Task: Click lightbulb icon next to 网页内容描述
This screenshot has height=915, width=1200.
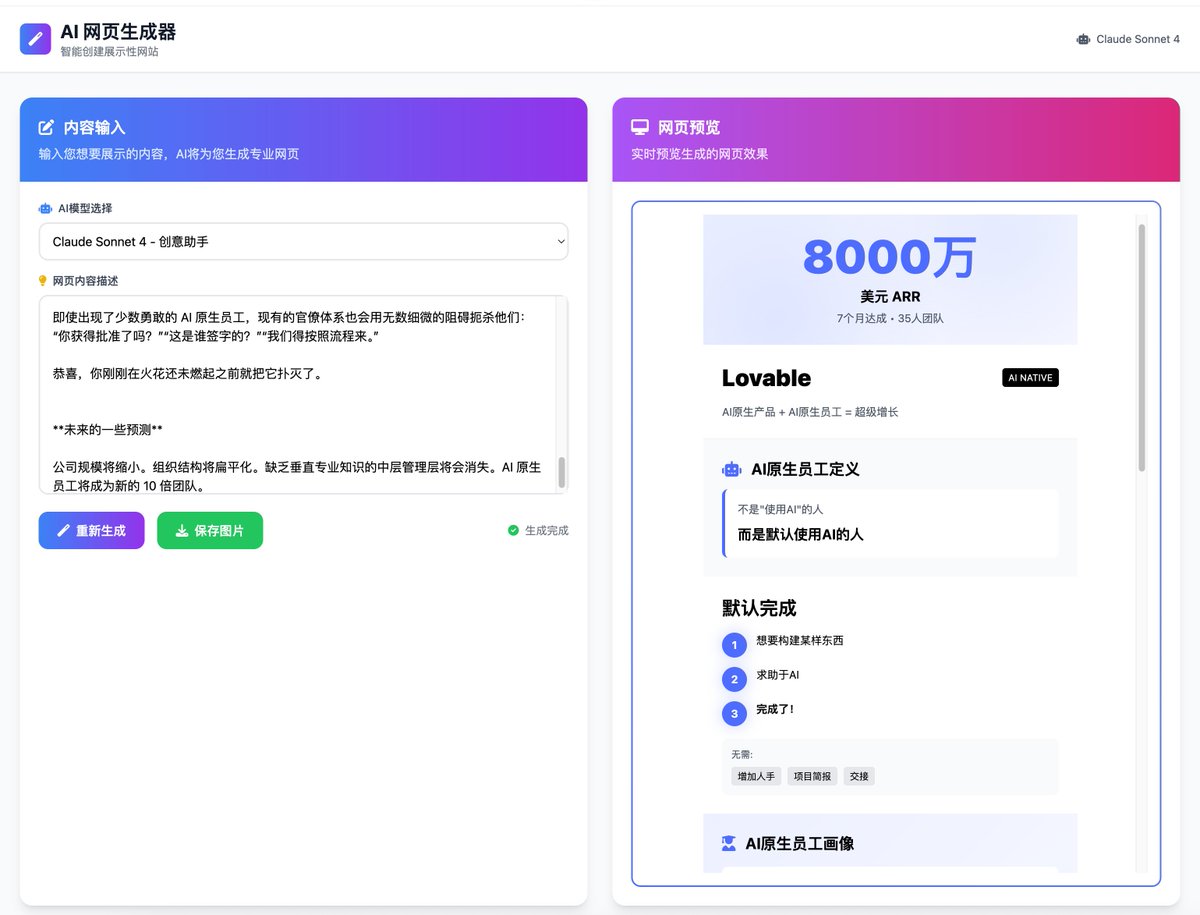Action: point(43,281)
